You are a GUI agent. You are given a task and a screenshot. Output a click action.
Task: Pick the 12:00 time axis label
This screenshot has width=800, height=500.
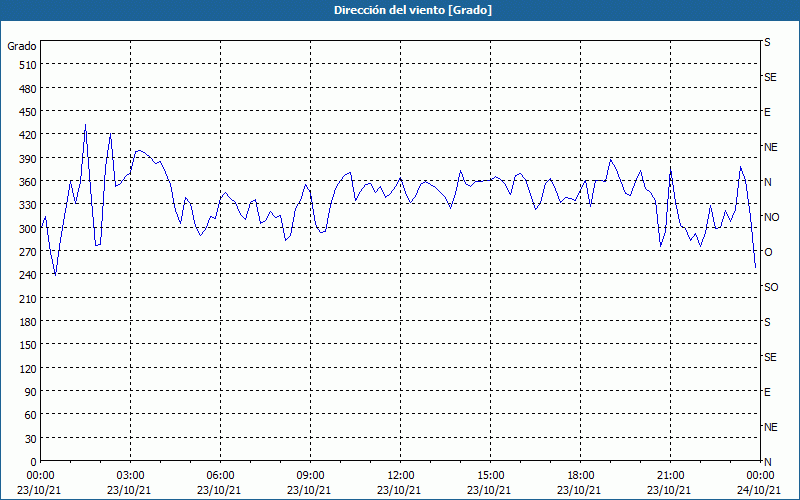(x=400, y=476)
